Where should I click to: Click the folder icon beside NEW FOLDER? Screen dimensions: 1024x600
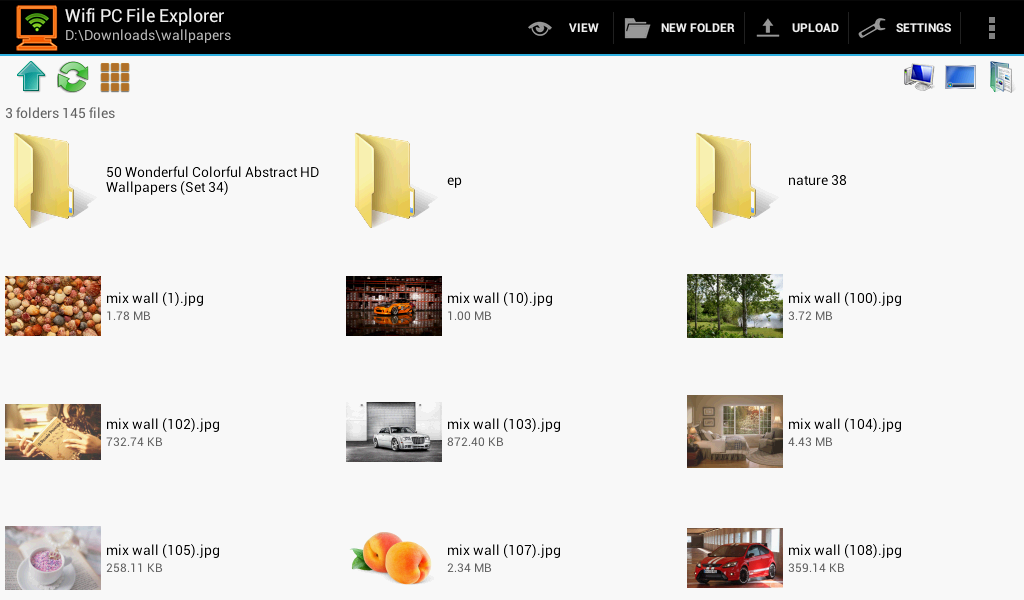(637, 27)
